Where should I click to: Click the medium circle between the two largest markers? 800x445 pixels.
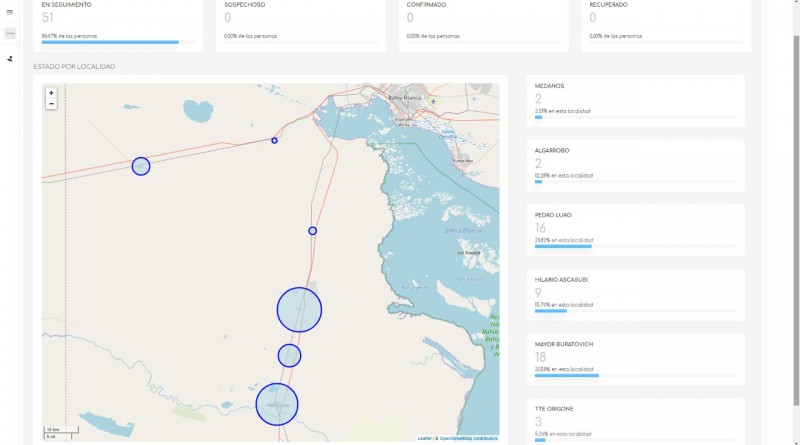(x=289, y=355)
